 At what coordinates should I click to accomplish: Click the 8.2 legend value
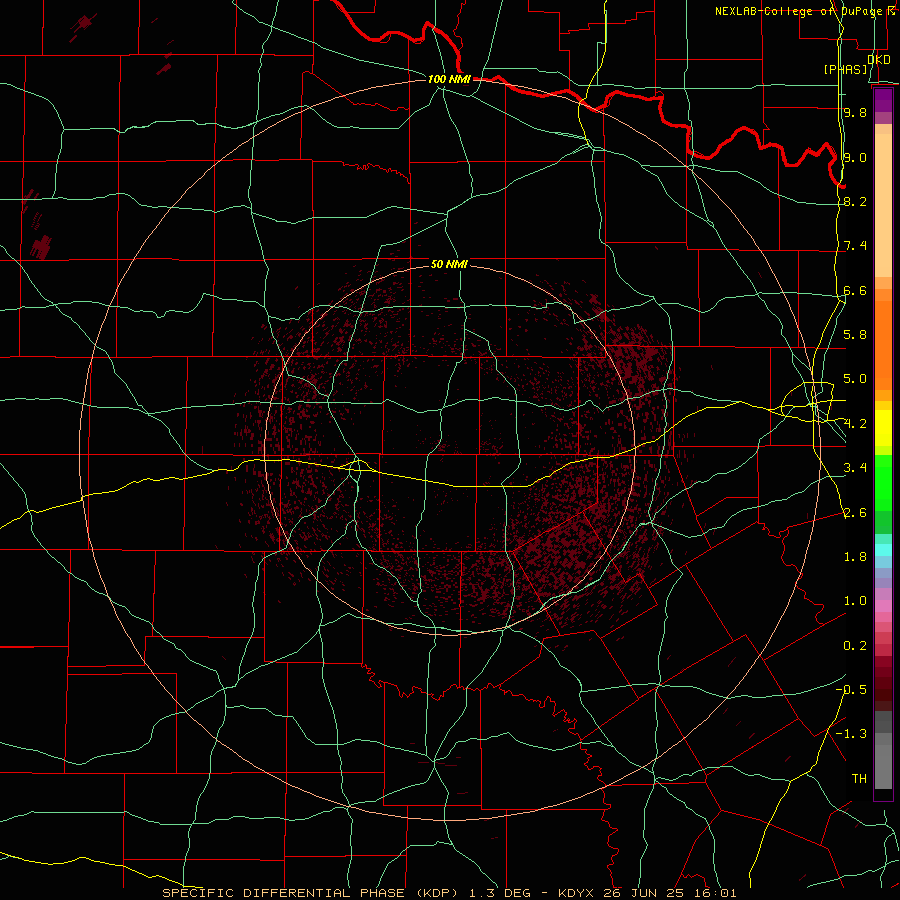point(855,201)
